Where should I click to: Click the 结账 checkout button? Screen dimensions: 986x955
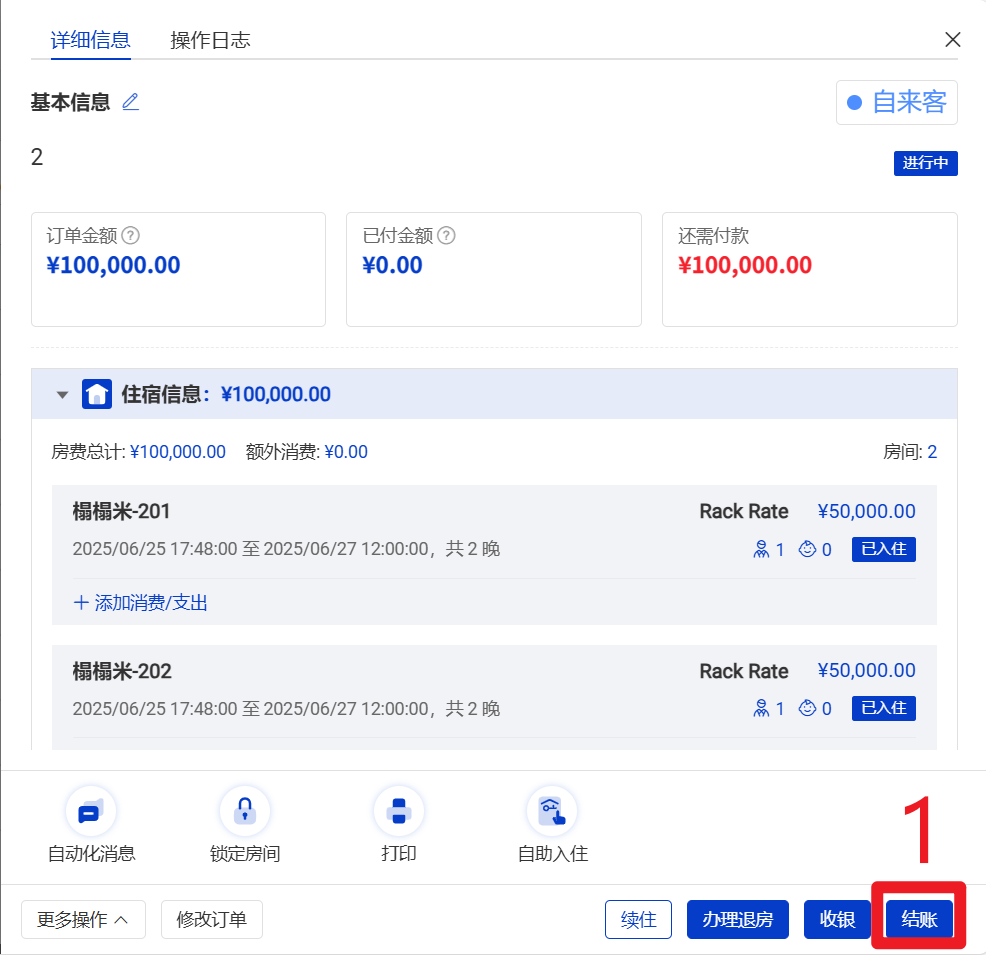919,919
